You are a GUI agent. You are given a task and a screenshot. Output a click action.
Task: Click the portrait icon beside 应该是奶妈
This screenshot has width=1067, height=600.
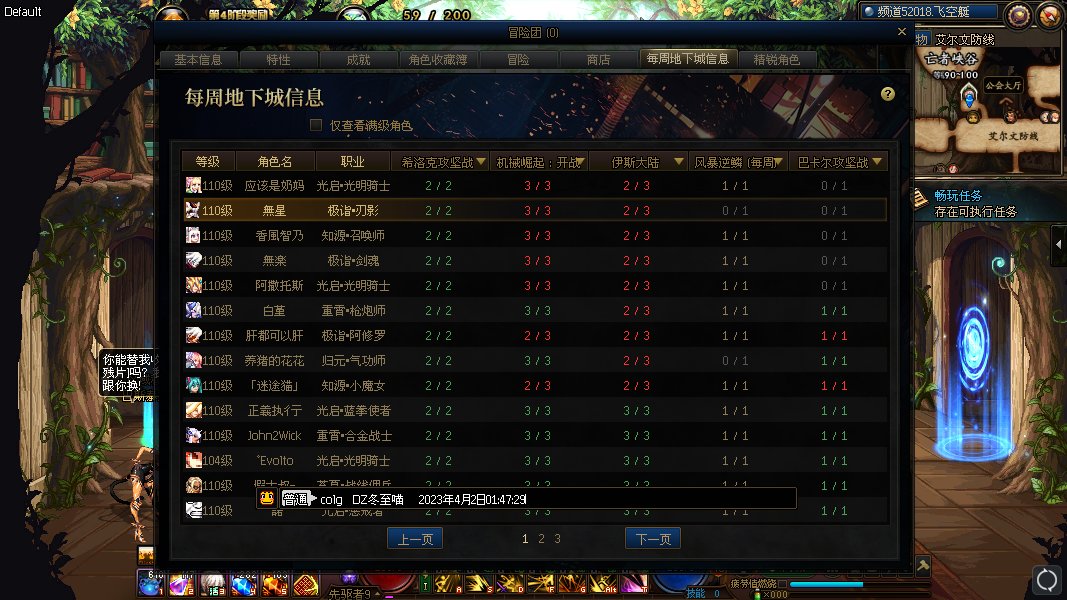point(193,185)
